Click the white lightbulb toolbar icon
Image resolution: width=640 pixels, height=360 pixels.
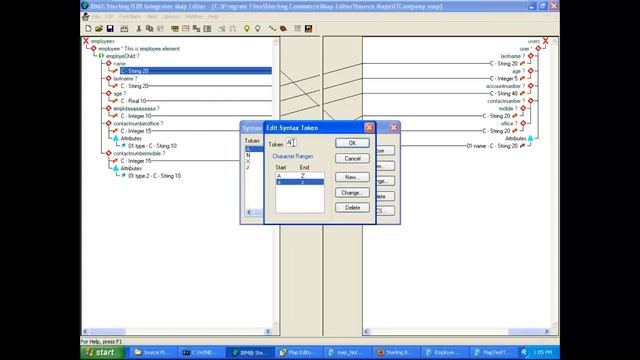click(x=258, y=29)
